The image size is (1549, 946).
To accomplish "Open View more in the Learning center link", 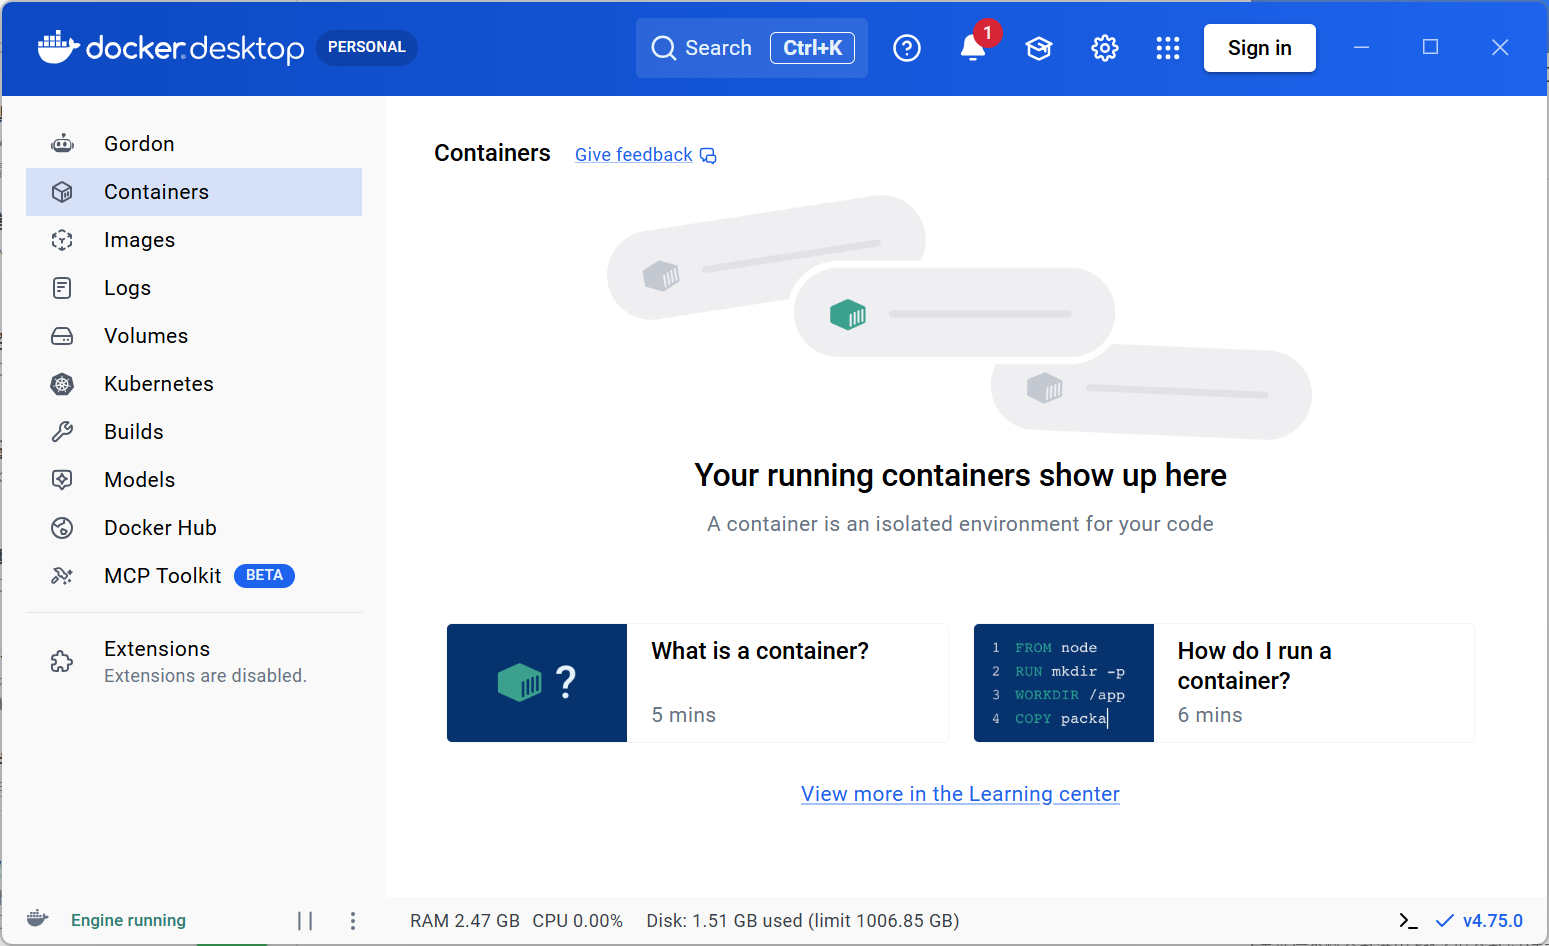I will (x=960, y=794).
